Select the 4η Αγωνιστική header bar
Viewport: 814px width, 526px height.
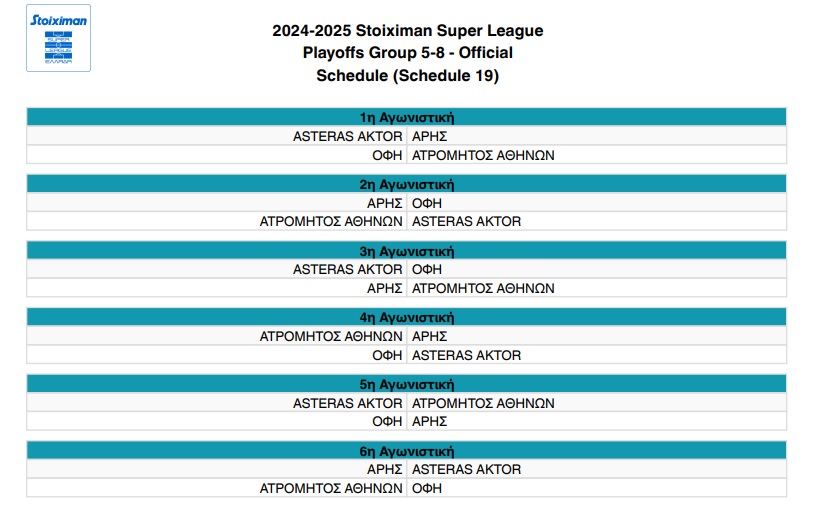click(x=406, y=318)
